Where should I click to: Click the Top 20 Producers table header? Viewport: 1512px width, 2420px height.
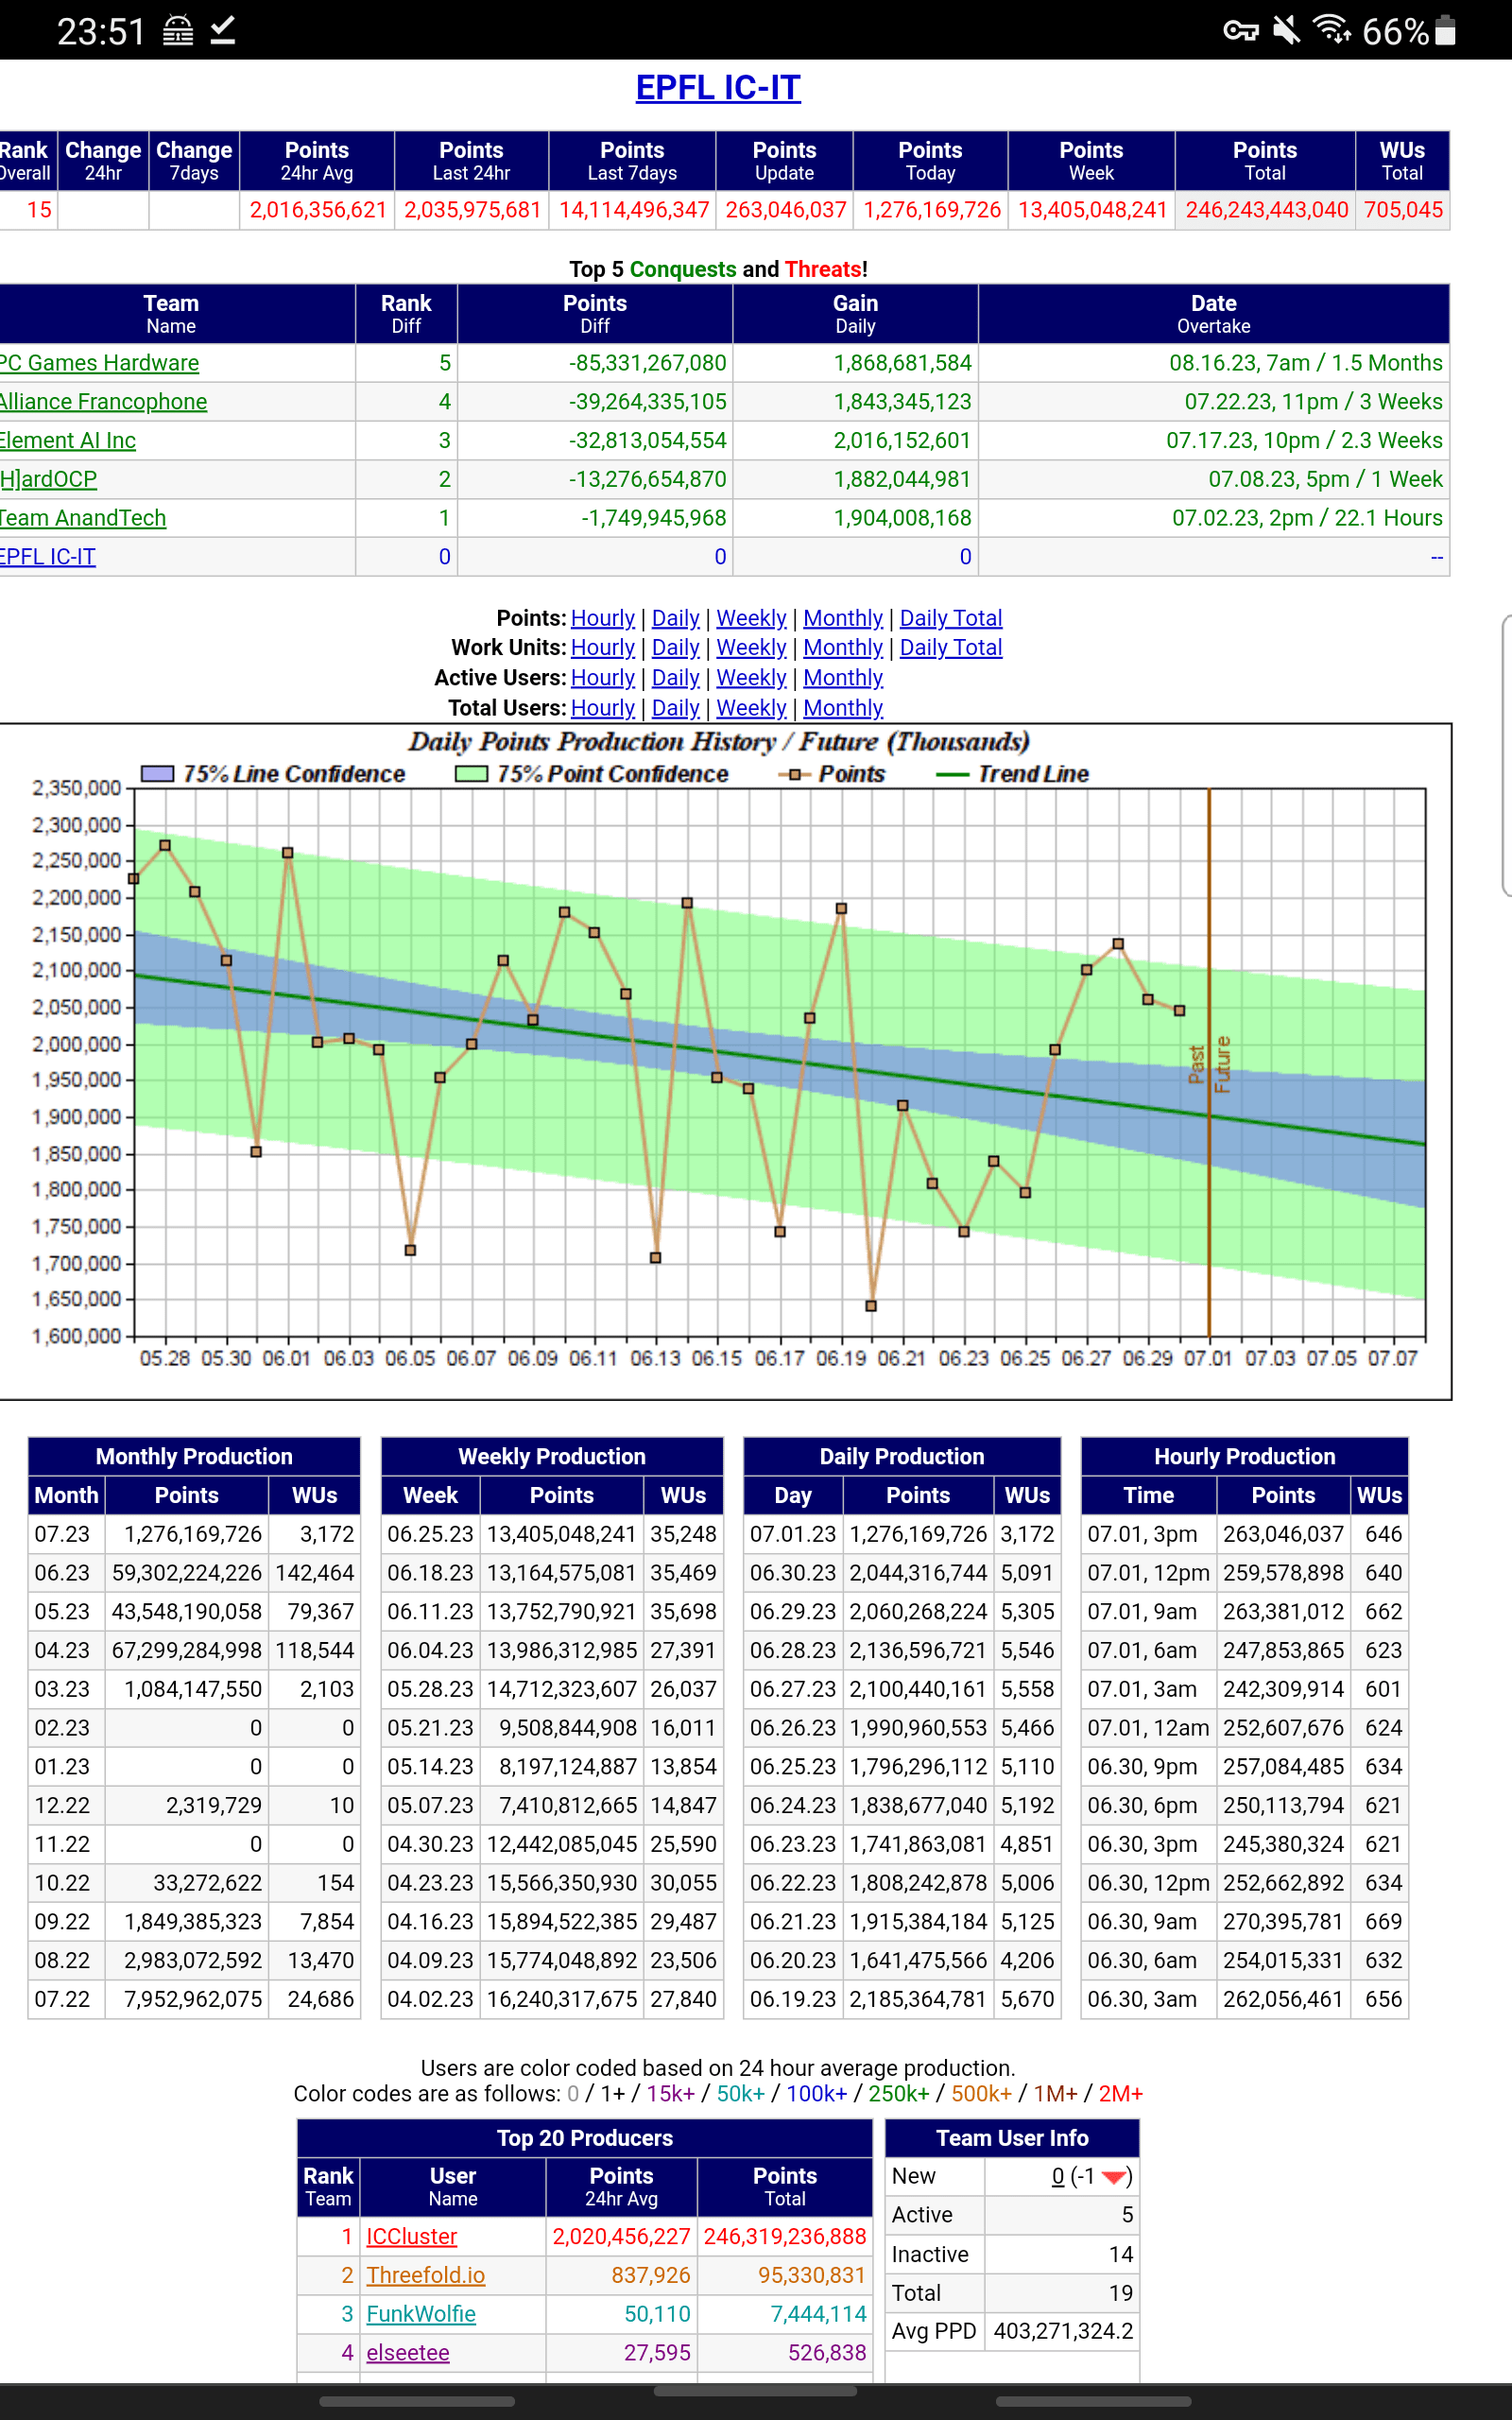pos(585,2138)
